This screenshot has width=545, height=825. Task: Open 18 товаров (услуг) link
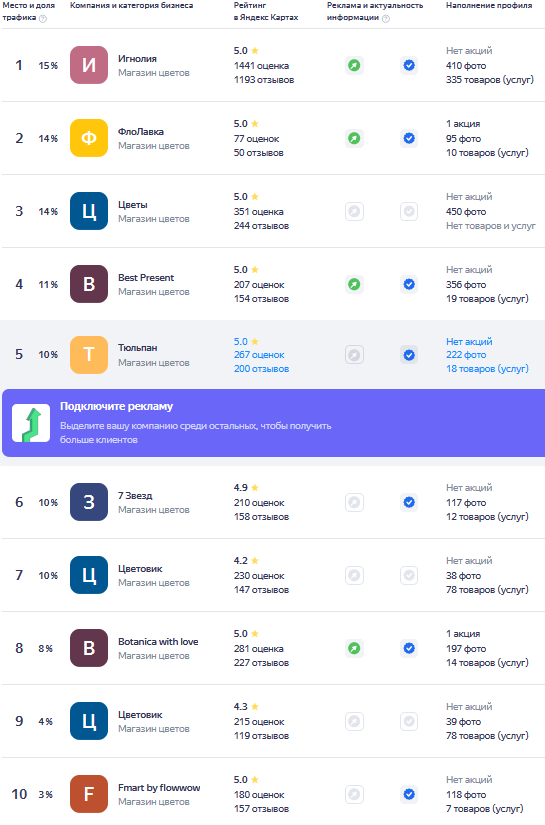[487, 369]
